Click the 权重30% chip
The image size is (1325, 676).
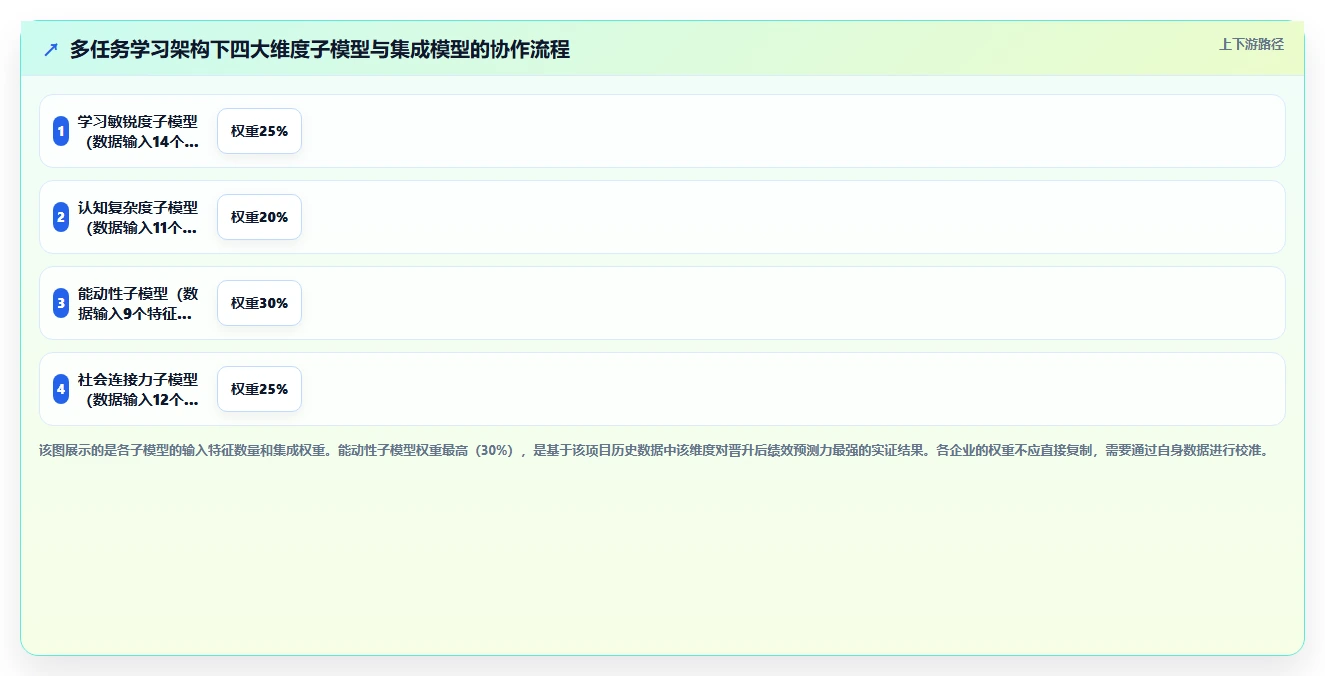(259, 303)
